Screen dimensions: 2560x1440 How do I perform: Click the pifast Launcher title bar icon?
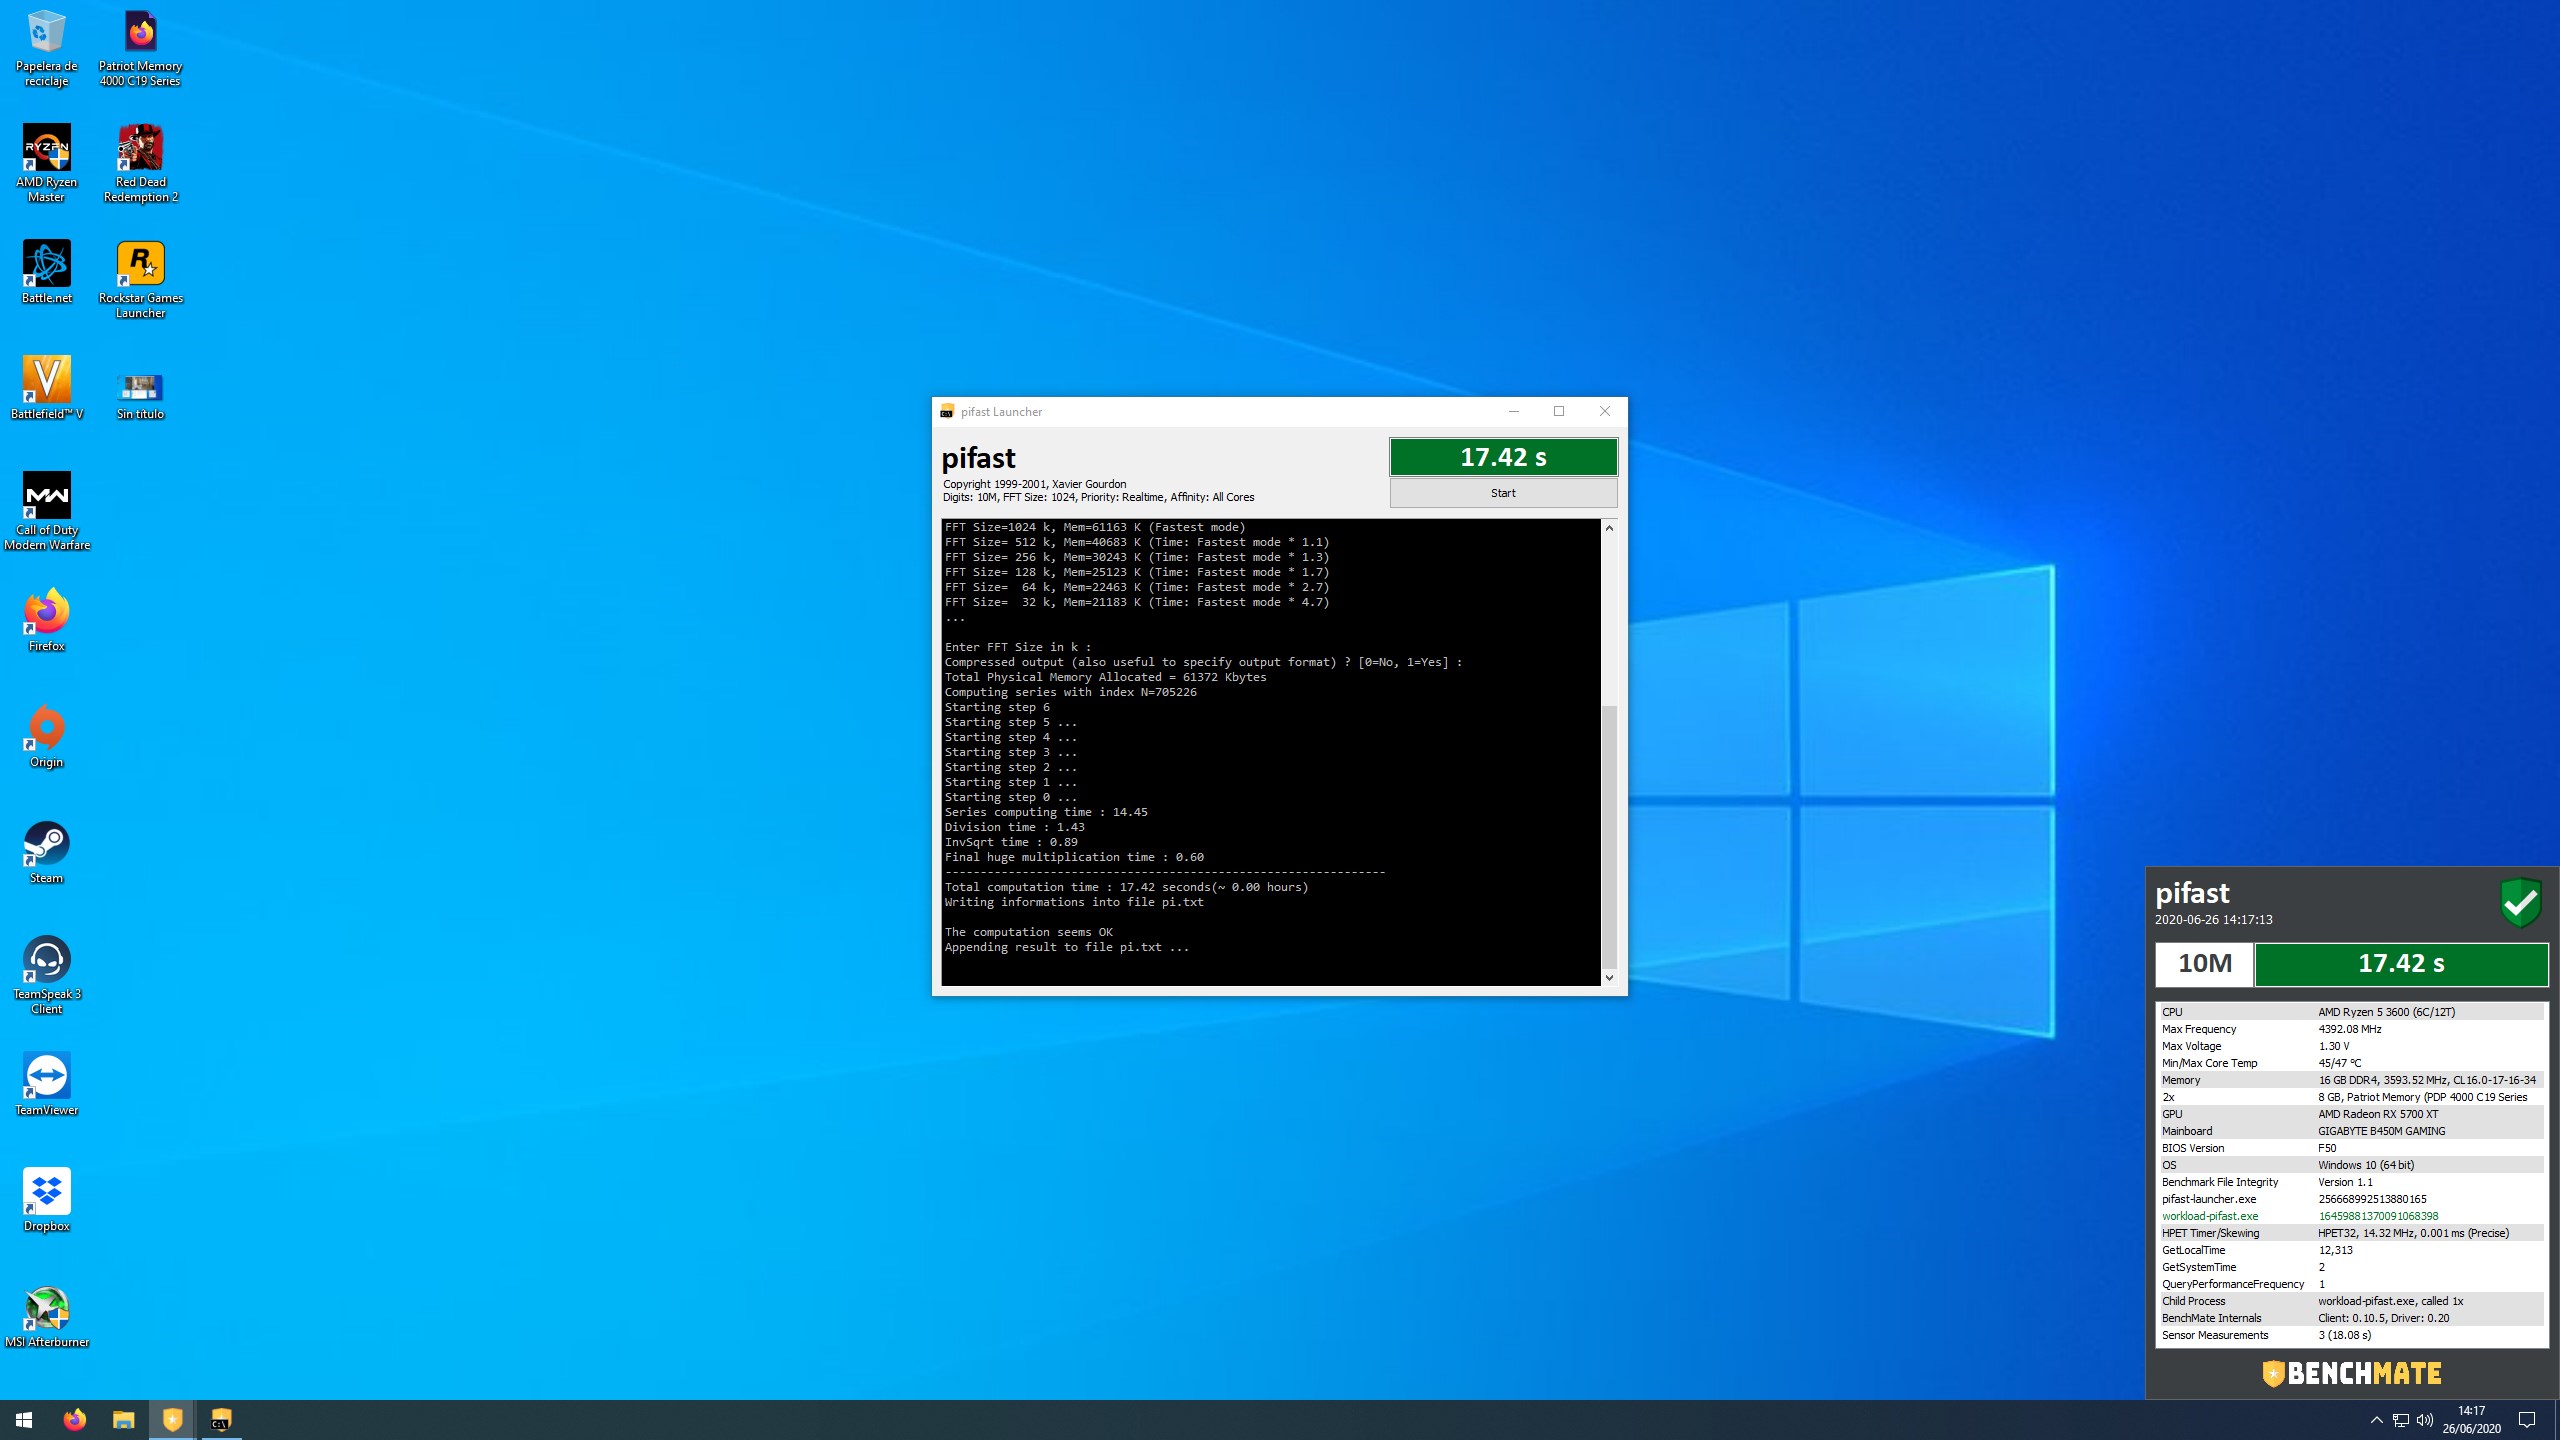click(947, 412)
